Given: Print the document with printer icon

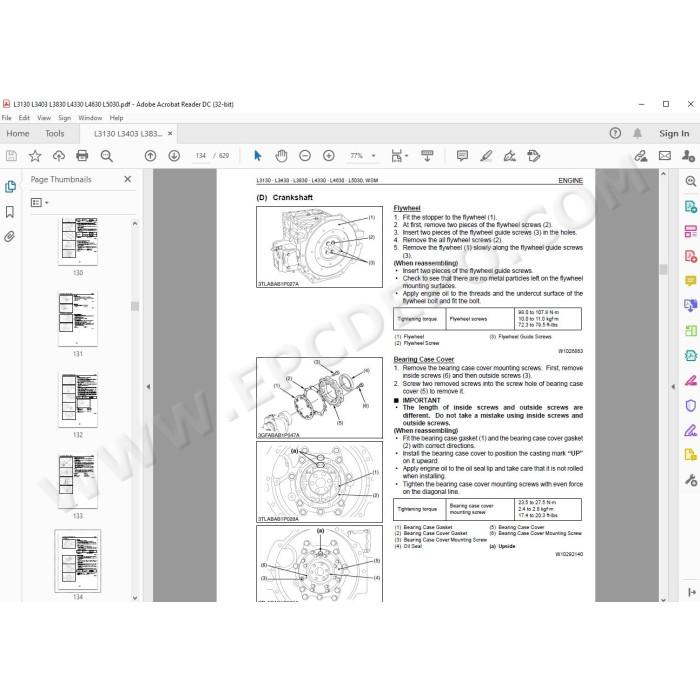Looking at the screenshot, I should pos(82,156).
